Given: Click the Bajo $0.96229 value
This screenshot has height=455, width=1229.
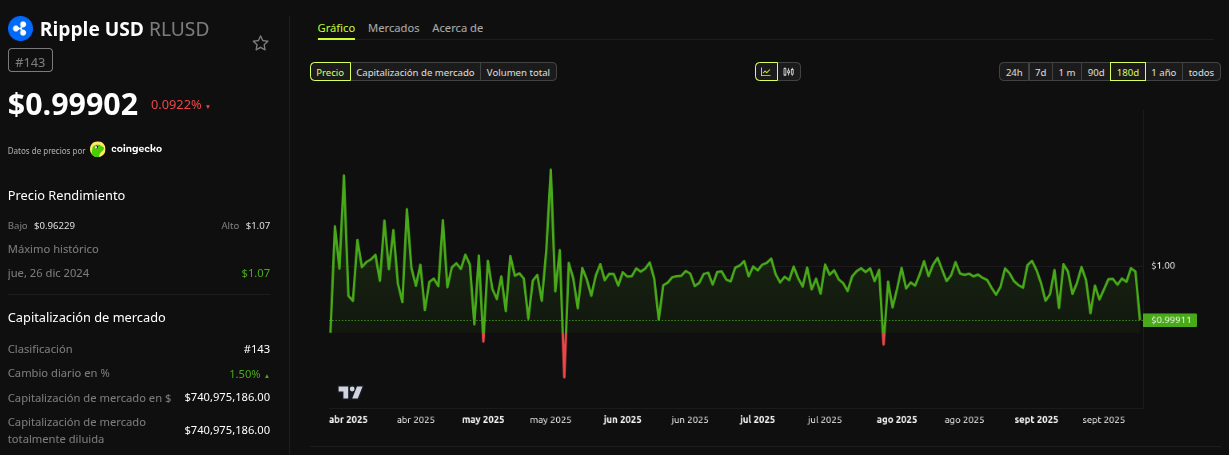Looking at the screenshot, I should pyautogui.click(x=54, y=225).
